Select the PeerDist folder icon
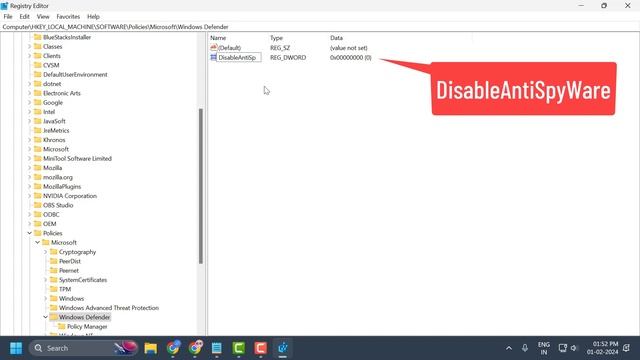Viewport: 640px width, 360px height. pos(53,261)
